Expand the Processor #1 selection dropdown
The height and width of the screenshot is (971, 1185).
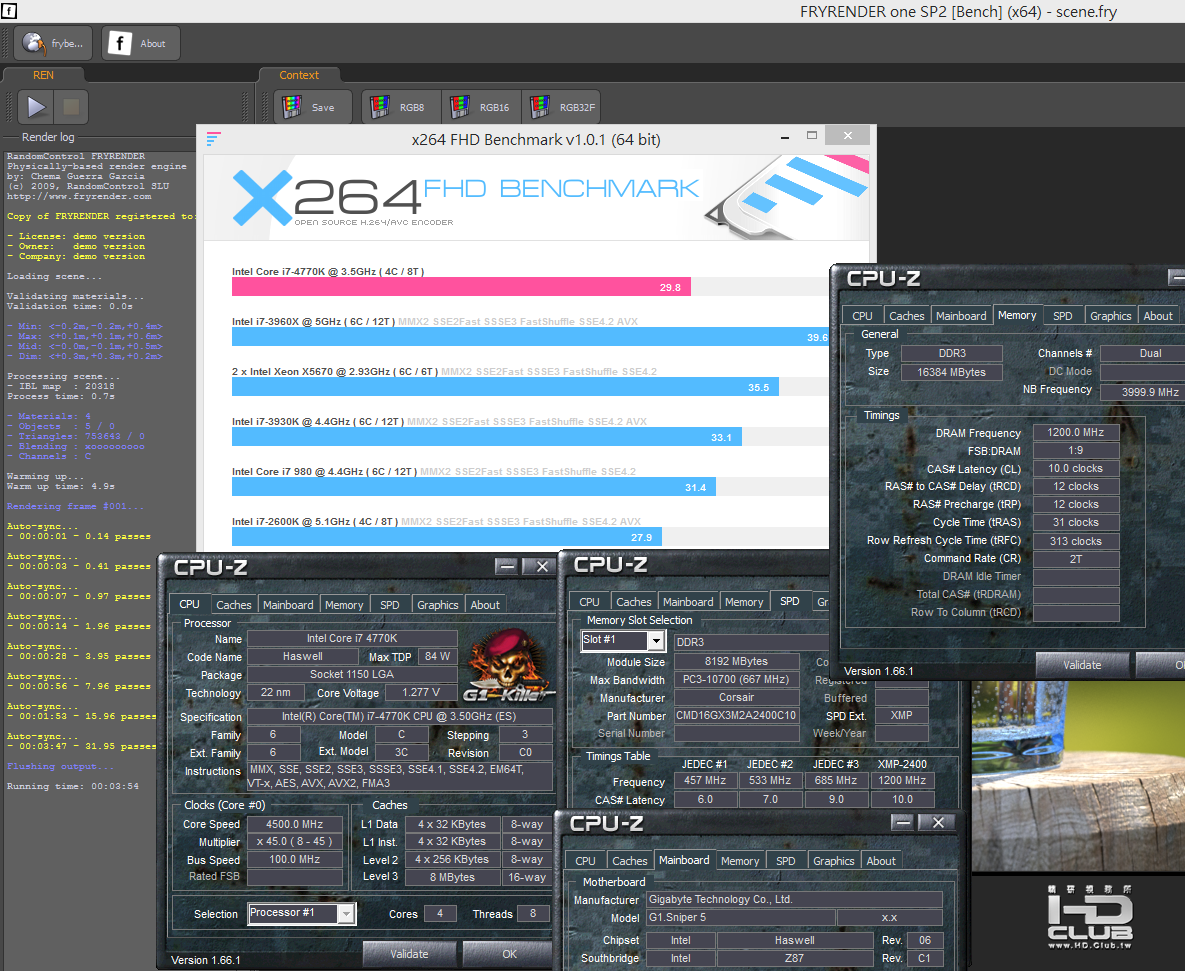[x=345, y=914]
